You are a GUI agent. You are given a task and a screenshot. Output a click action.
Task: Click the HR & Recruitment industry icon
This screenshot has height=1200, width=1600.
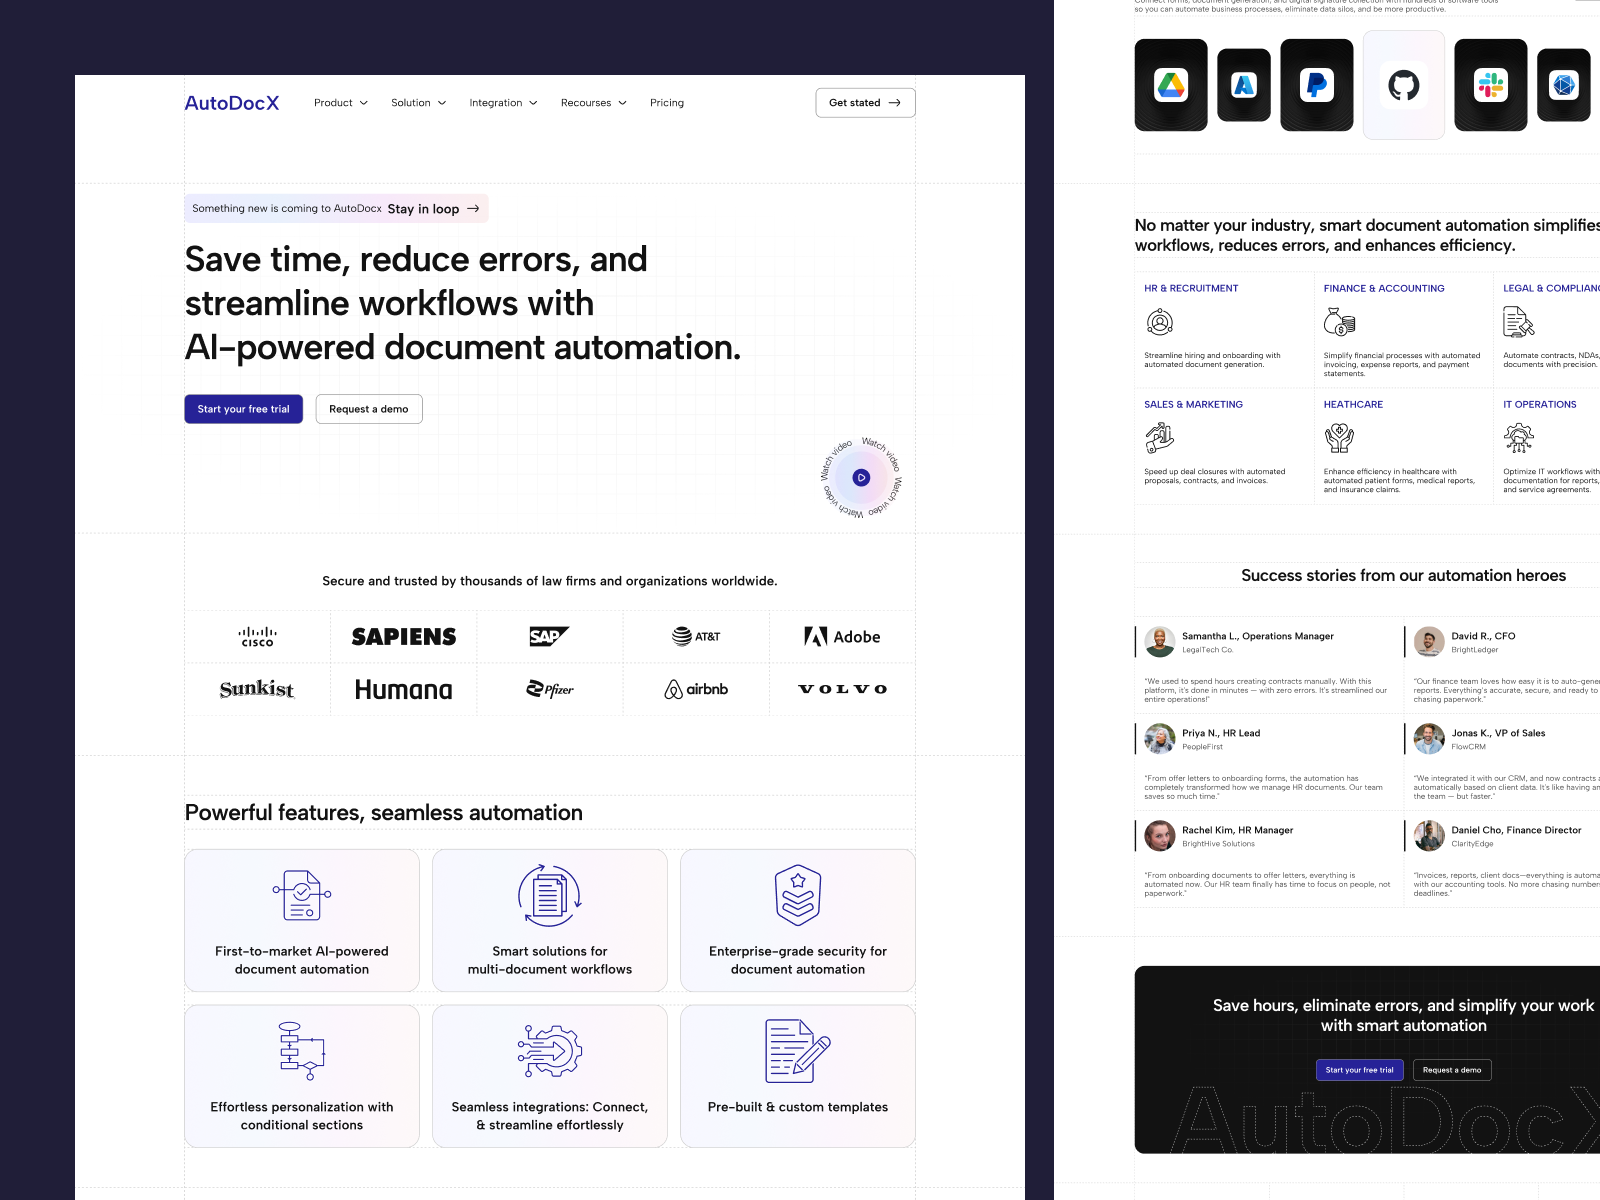point(1160,322)
